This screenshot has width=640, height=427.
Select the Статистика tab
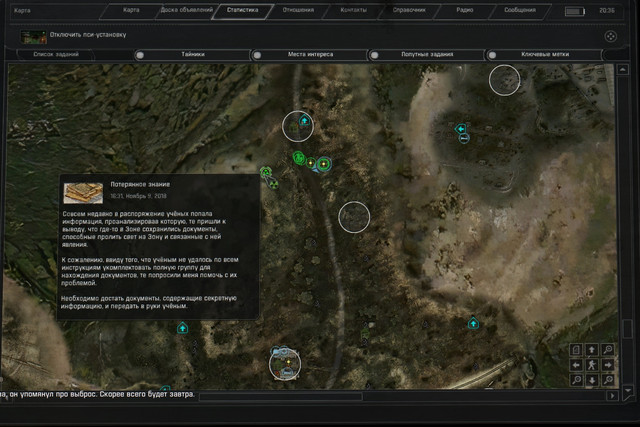242,10
